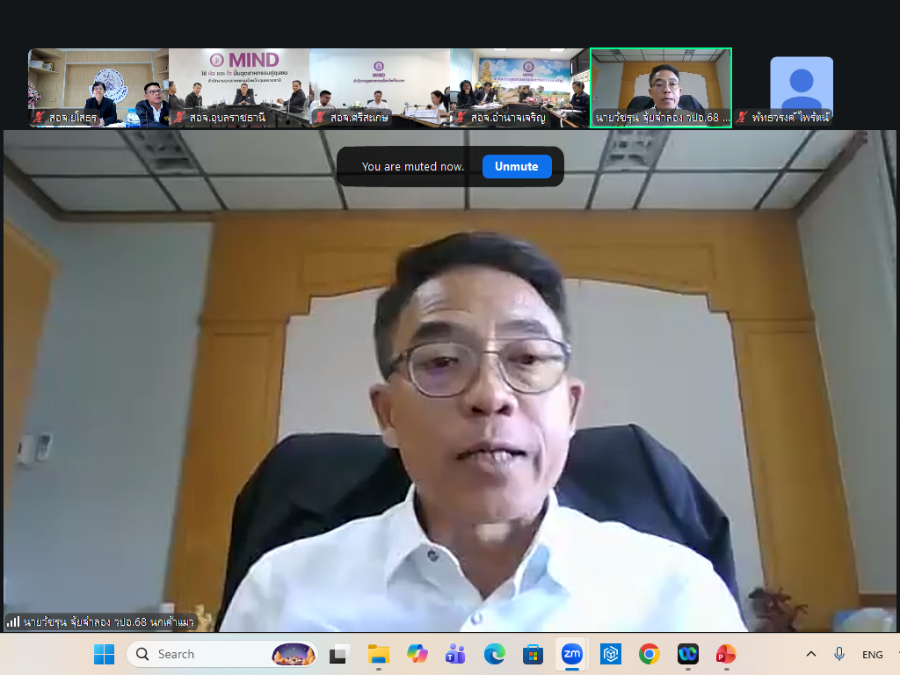This screenshot has height=675, width=900.
Task: Open the ENG language input switcher
Action: click(872, 654)
